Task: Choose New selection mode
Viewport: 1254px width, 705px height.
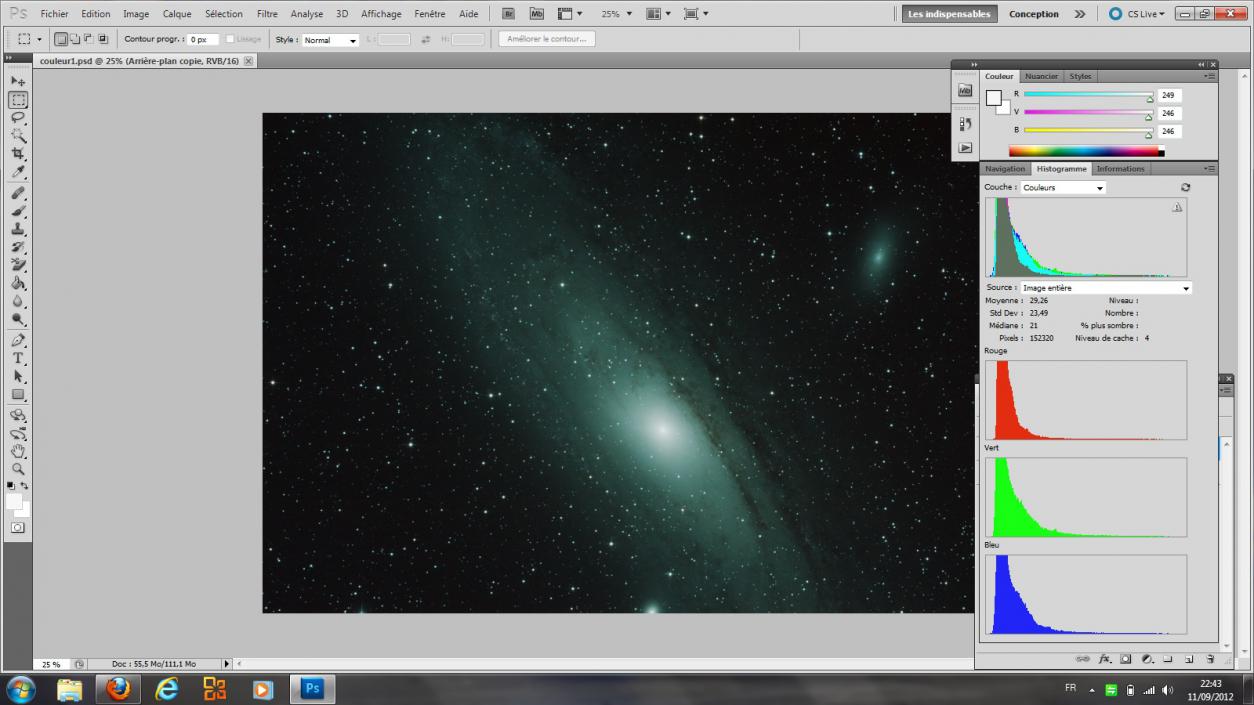Action: [61, 39]
